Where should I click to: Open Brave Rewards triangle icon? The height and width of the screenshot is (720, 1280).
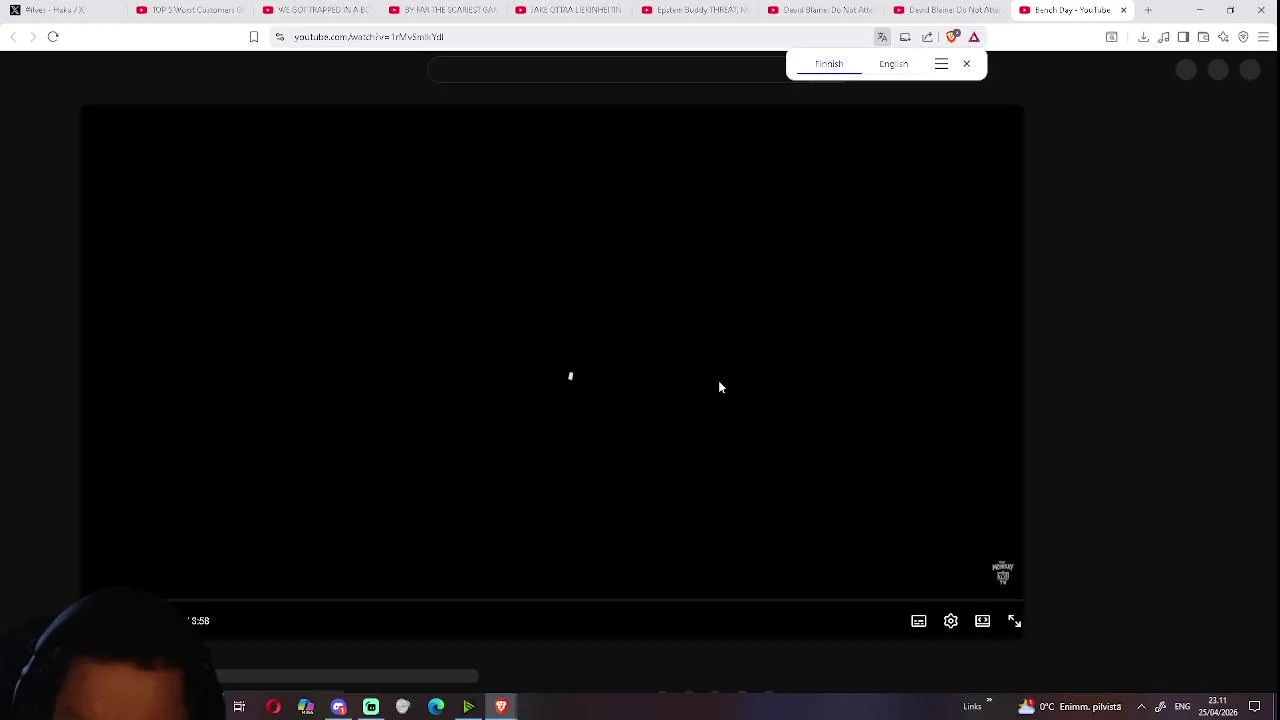point(974,37)
